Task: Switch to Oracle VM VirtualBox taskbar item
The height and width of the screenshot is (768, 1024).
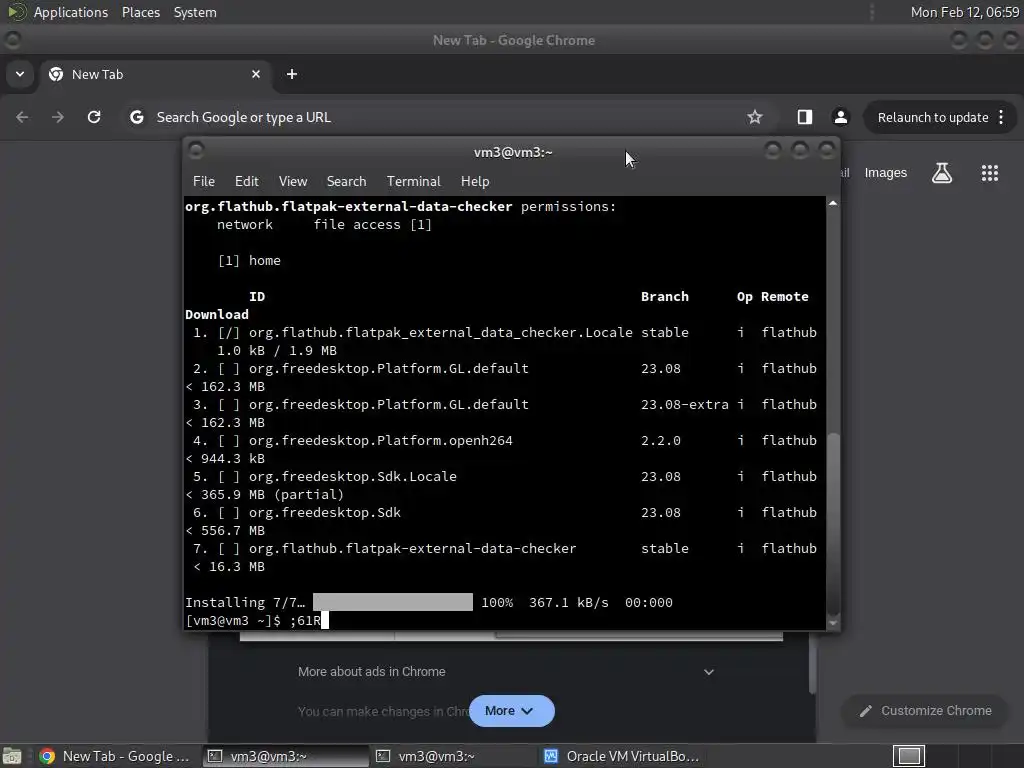Action: pos(620,756)
